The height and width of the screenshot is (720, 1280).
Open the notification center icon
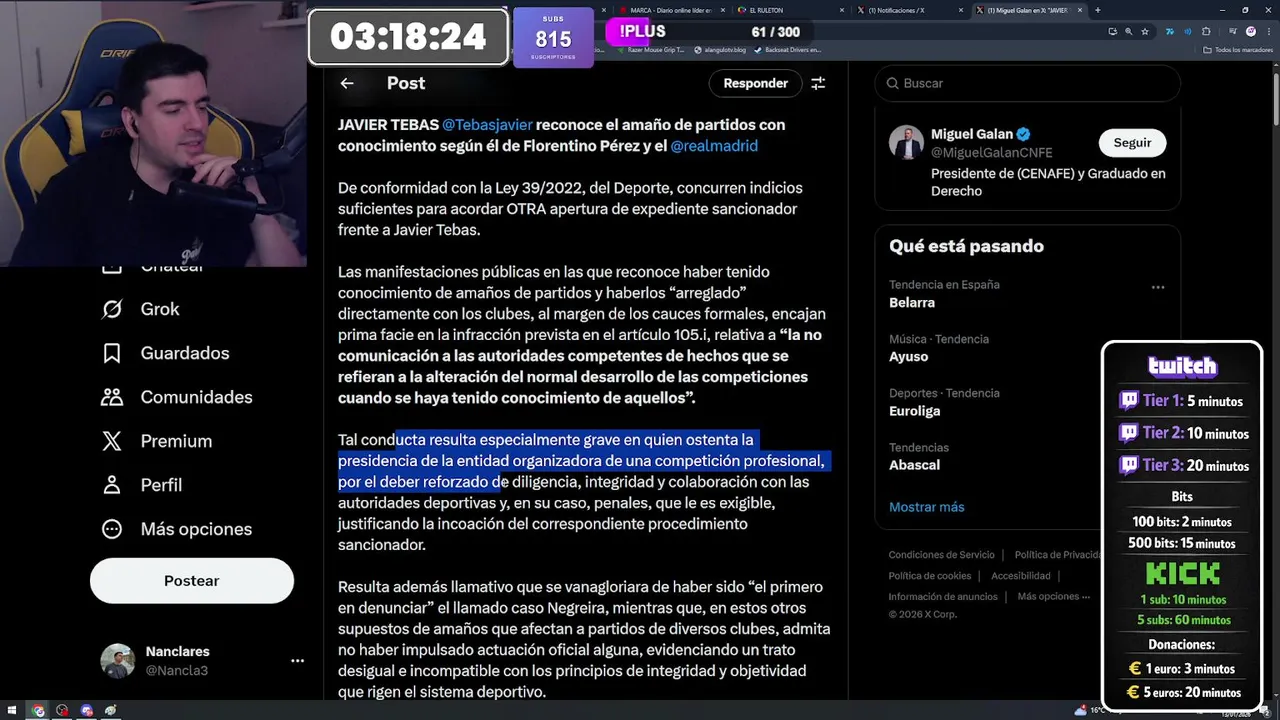pyautogui.click(x=1265, y=711)
